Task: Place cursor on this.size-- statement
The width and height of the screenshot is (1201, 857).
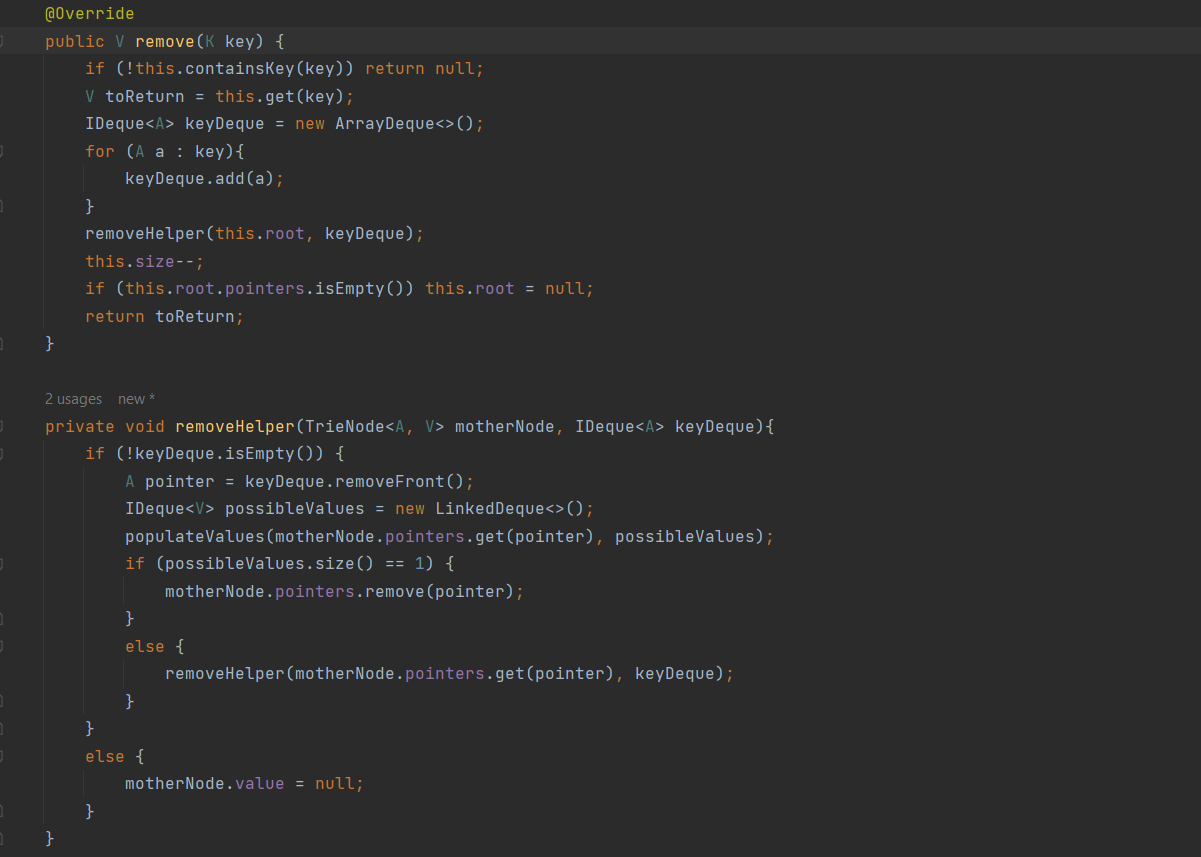Action: [x=144, y=261]
